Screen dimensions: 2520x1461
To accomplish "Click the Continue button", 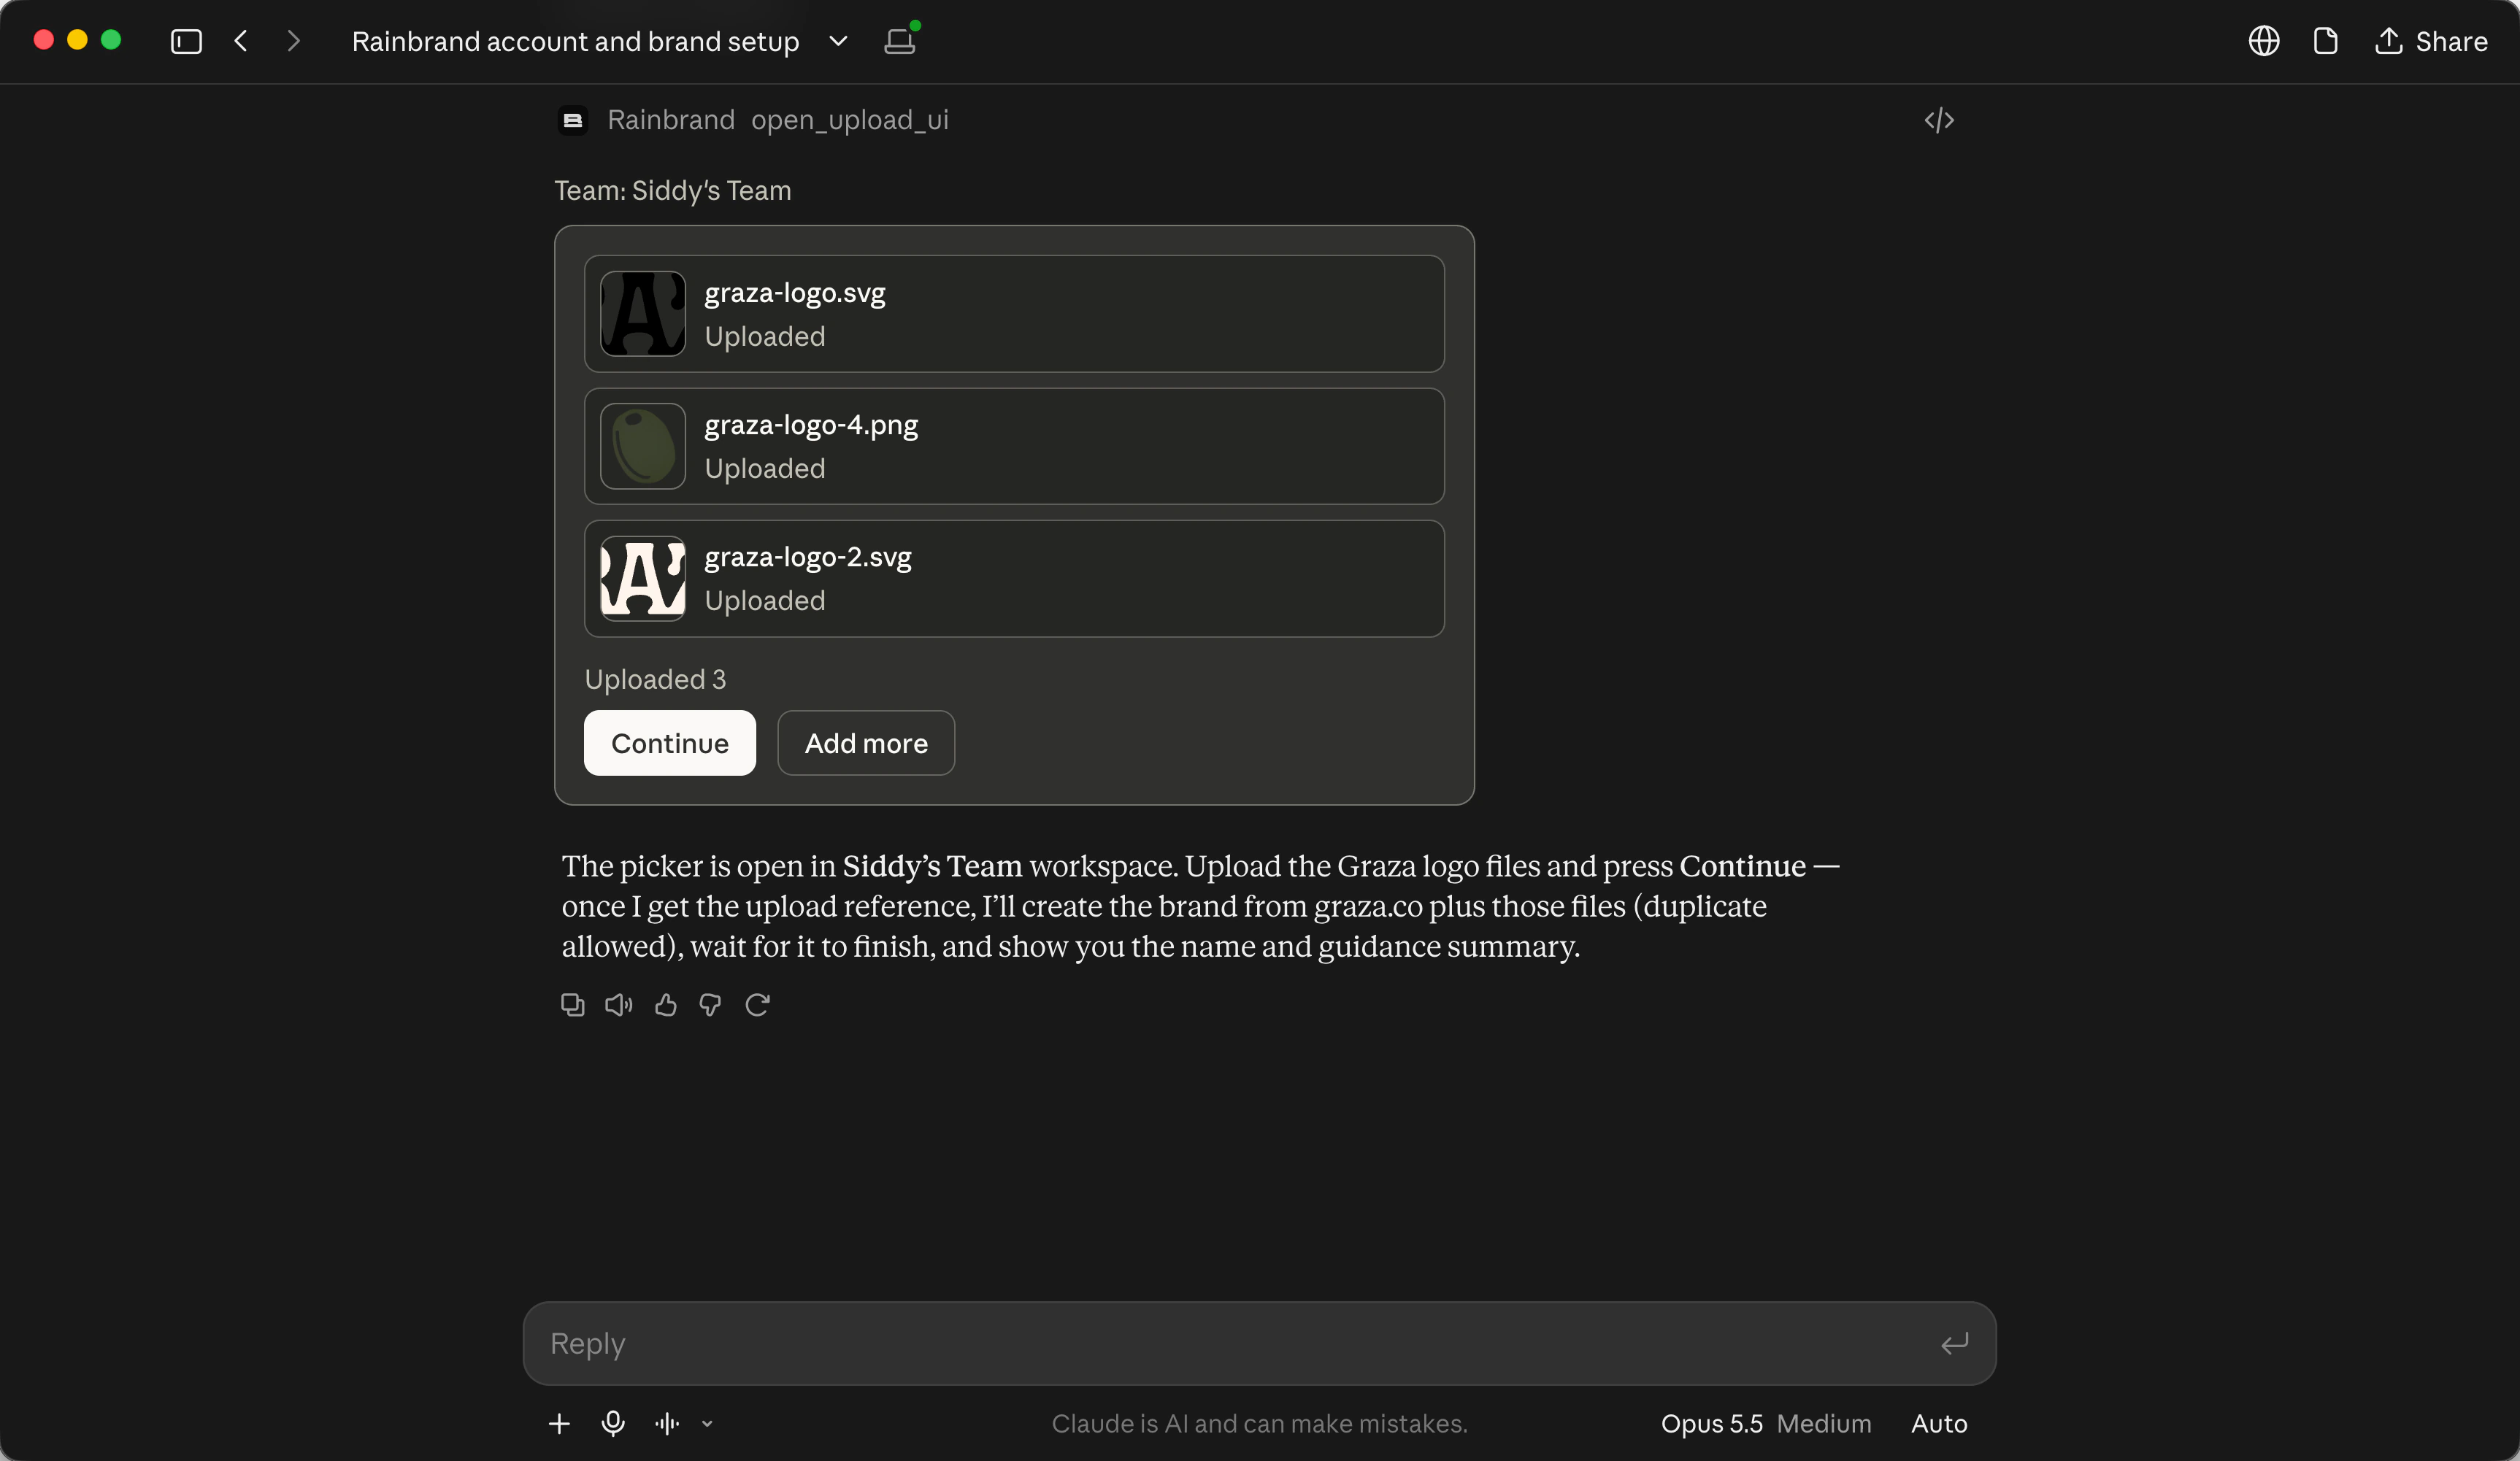I will [x=670, y=743].
